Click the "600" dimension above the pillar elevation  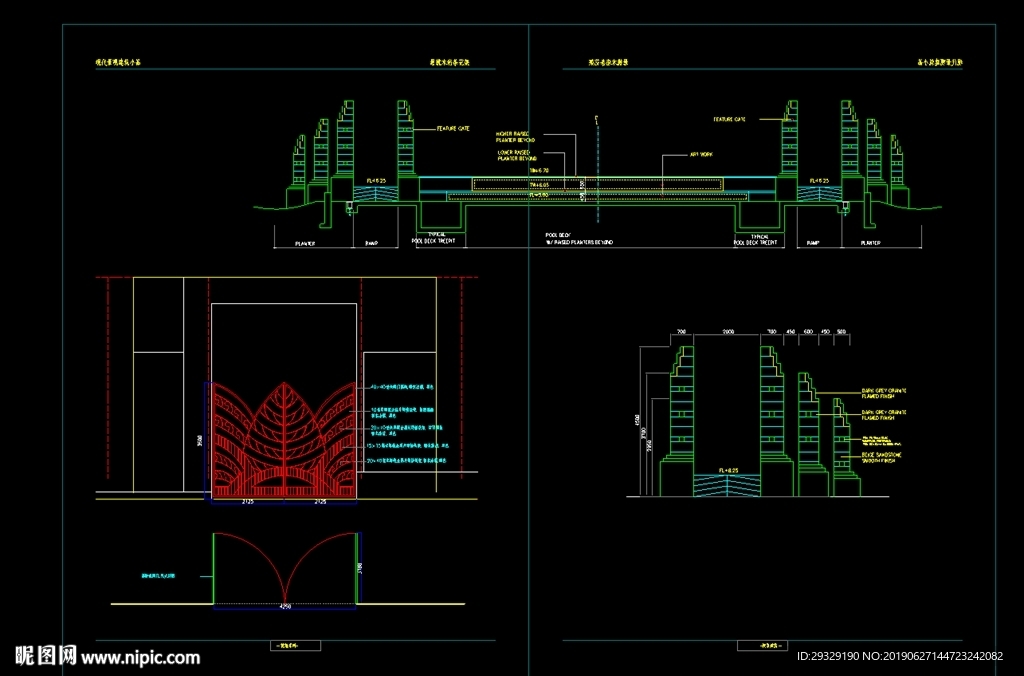[808, 332]
